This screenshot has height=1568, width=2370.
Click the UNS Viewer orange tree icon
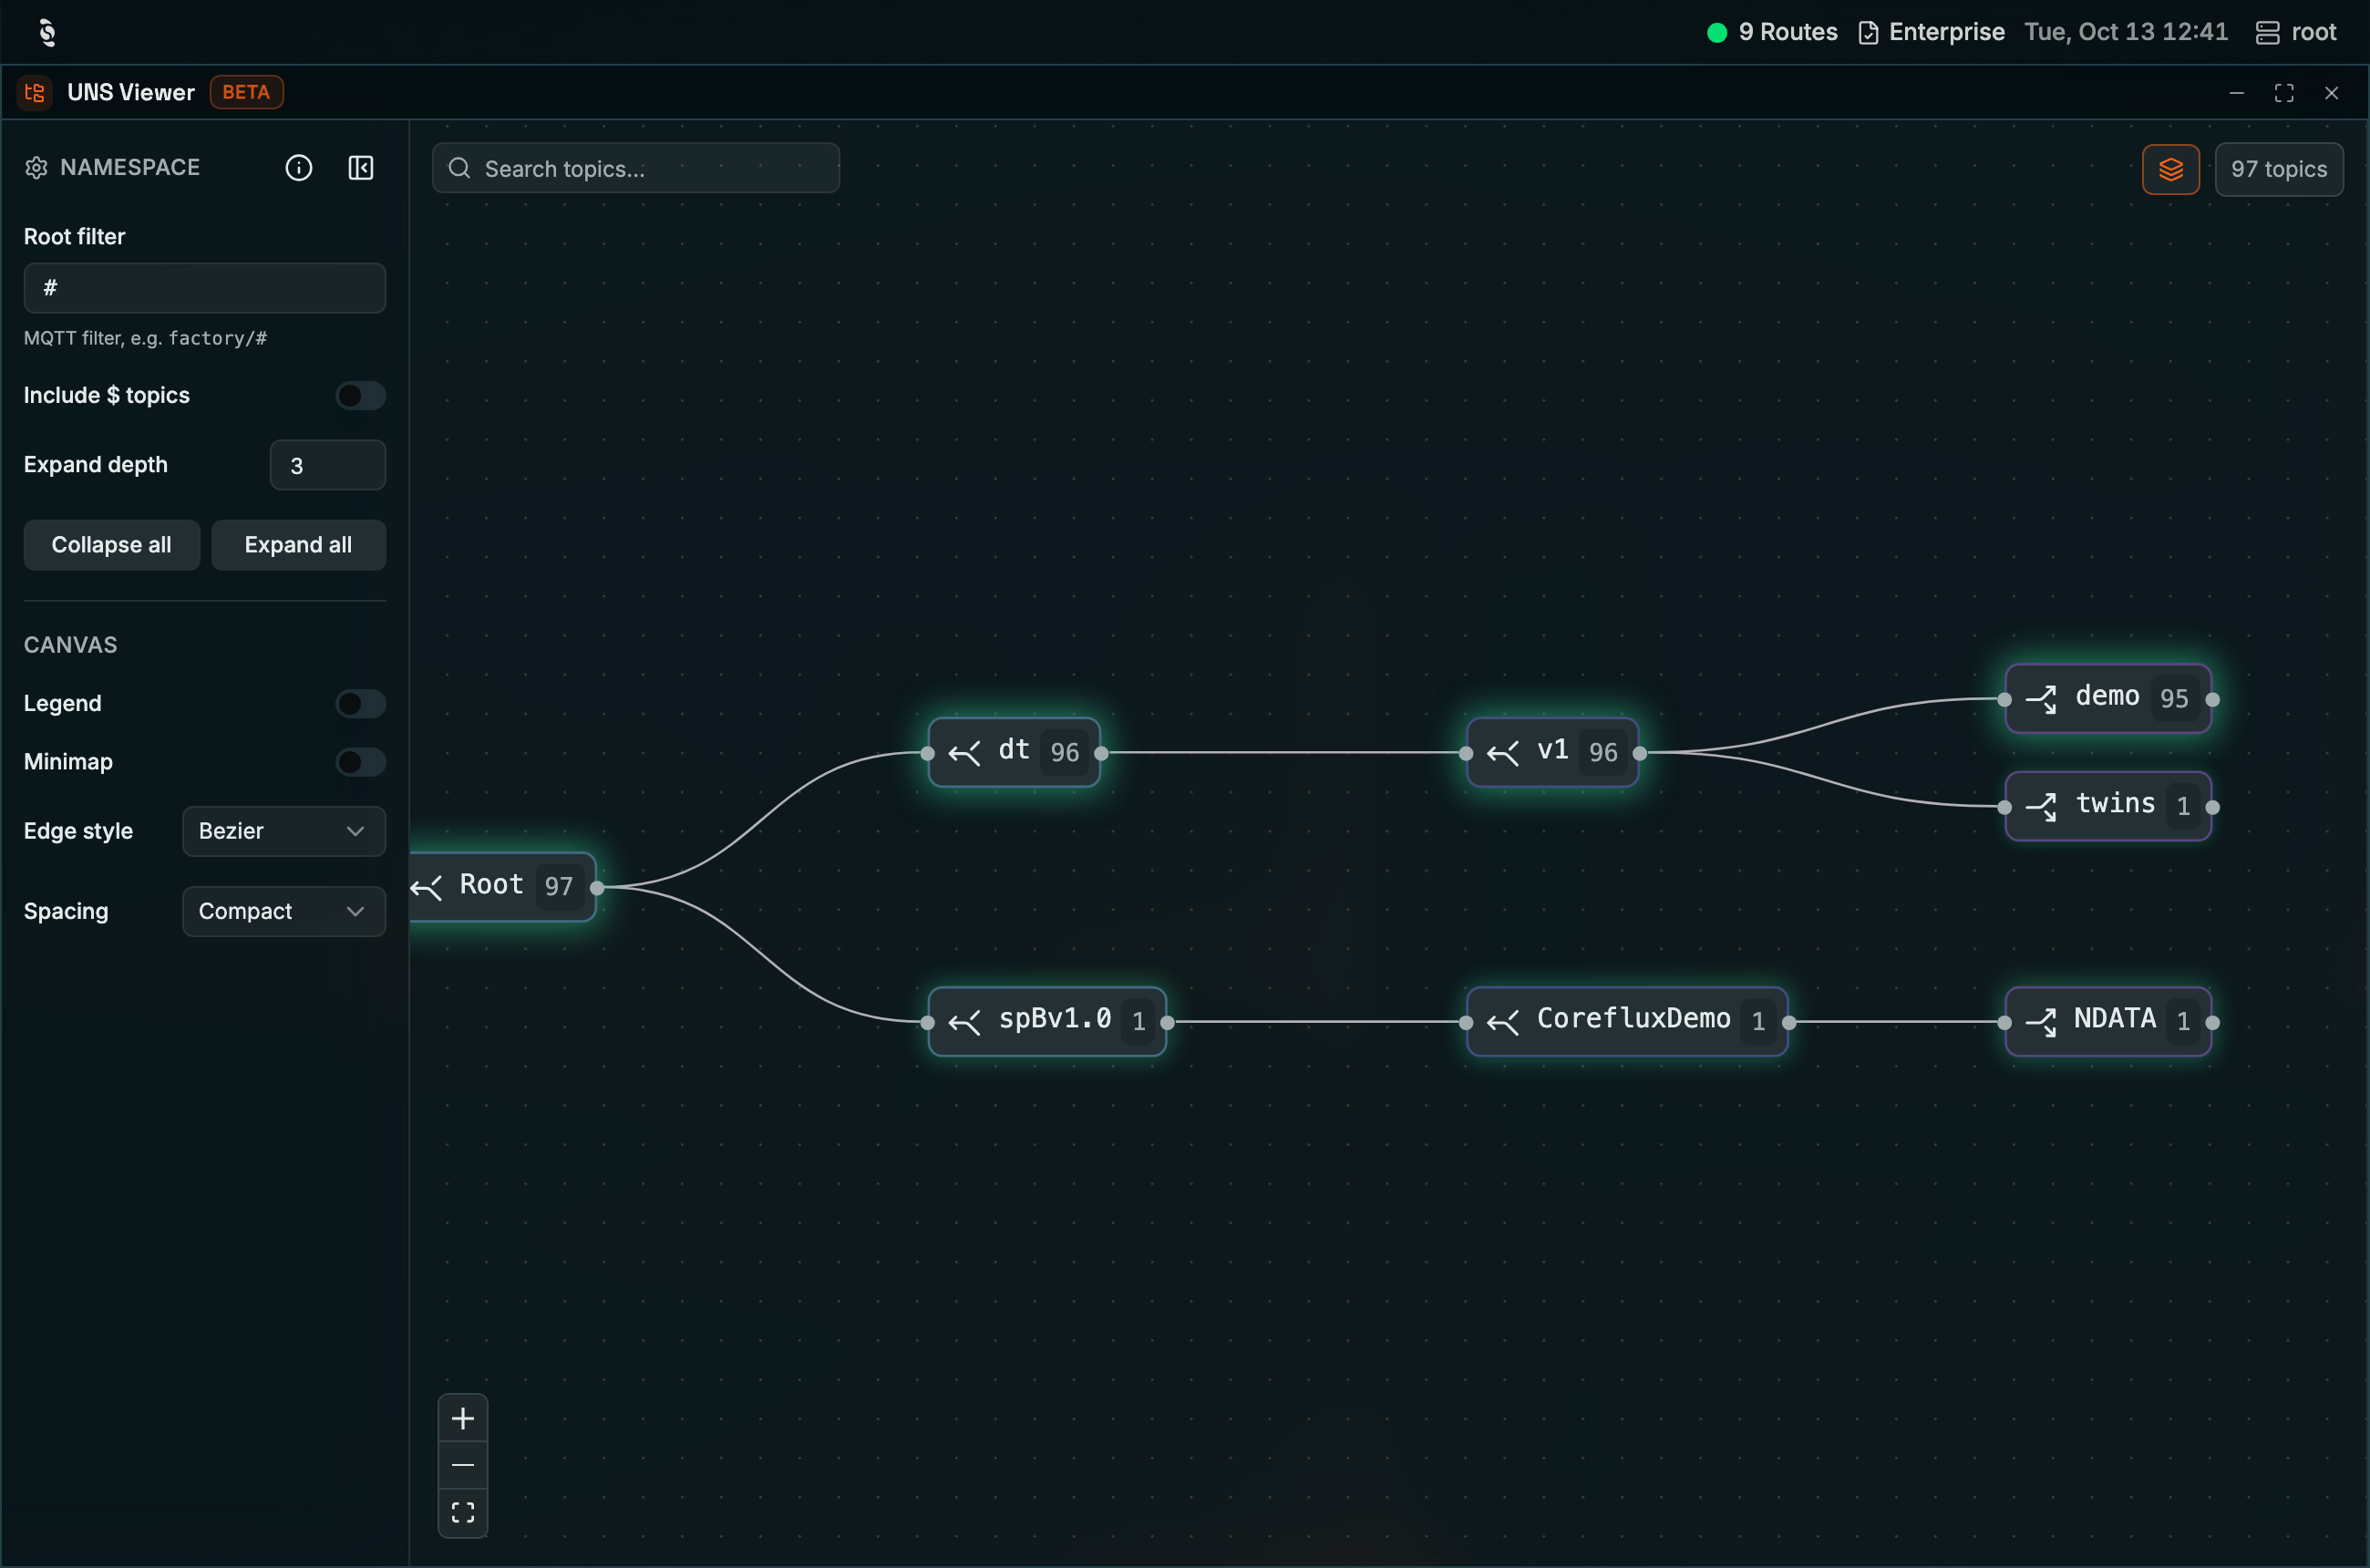pyautogui.click(x=35, y=93)
